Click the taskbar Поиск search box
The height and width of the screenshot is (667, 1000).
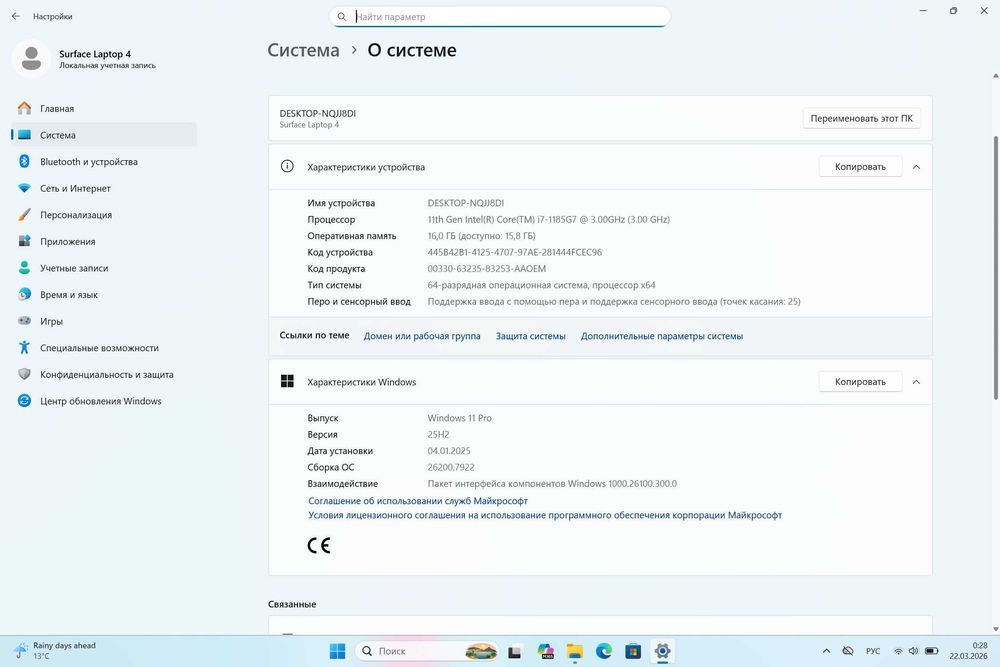pyautogui.click(x=427, y=651)
